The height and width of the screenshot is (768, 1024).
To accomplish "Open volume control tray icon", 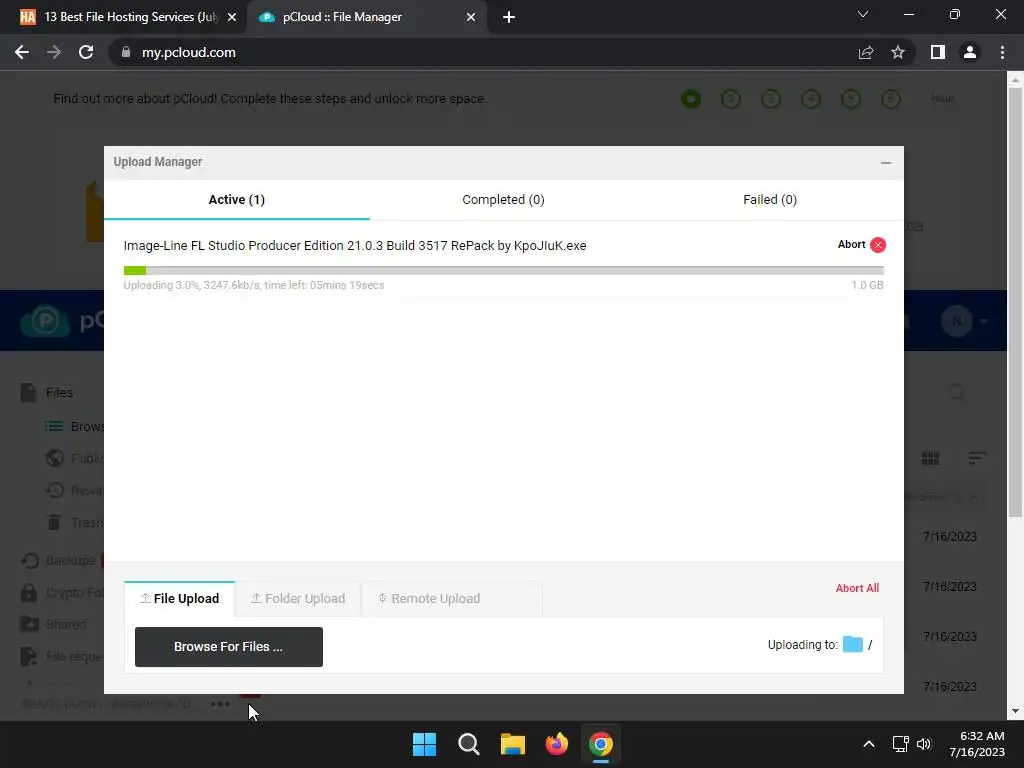I will pyautogui.click(x=923, y=744).
